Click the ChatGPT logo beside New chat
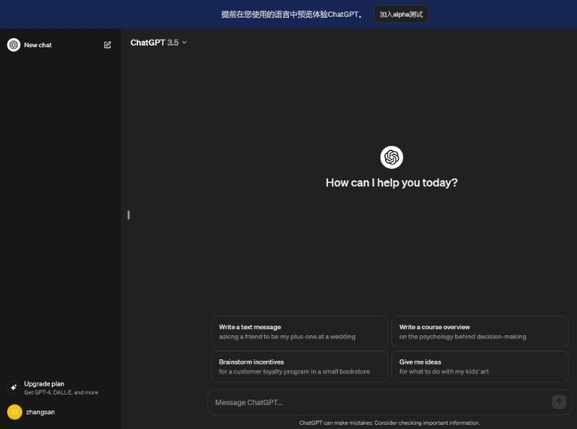 pyautogui.click(x=14, y=45)
